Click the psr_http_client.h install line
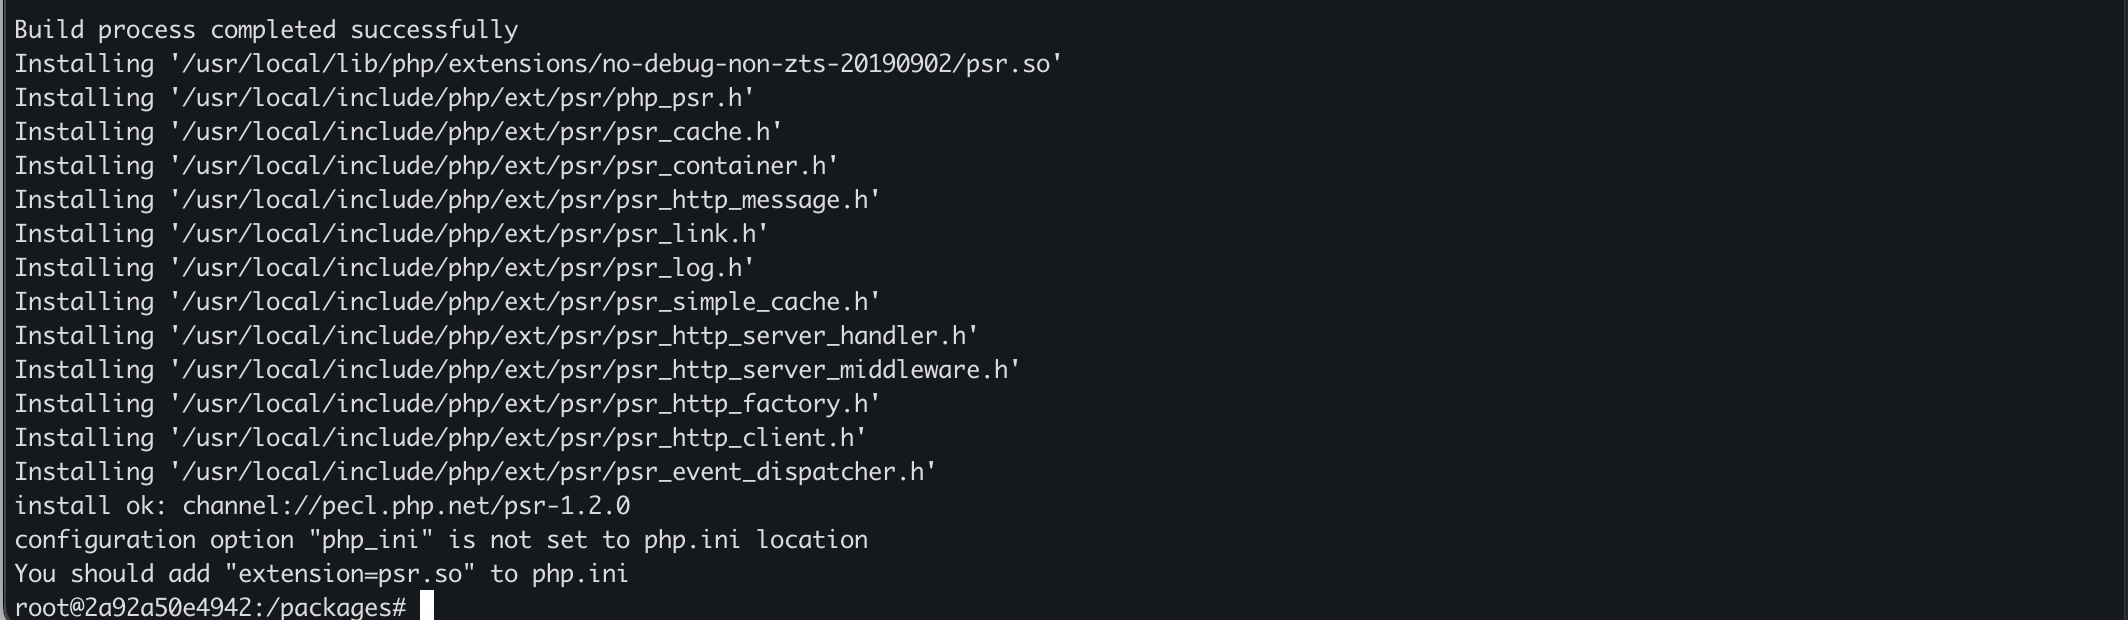The height and width of the screenshot is (620, 2128). [x=440, y=438]
